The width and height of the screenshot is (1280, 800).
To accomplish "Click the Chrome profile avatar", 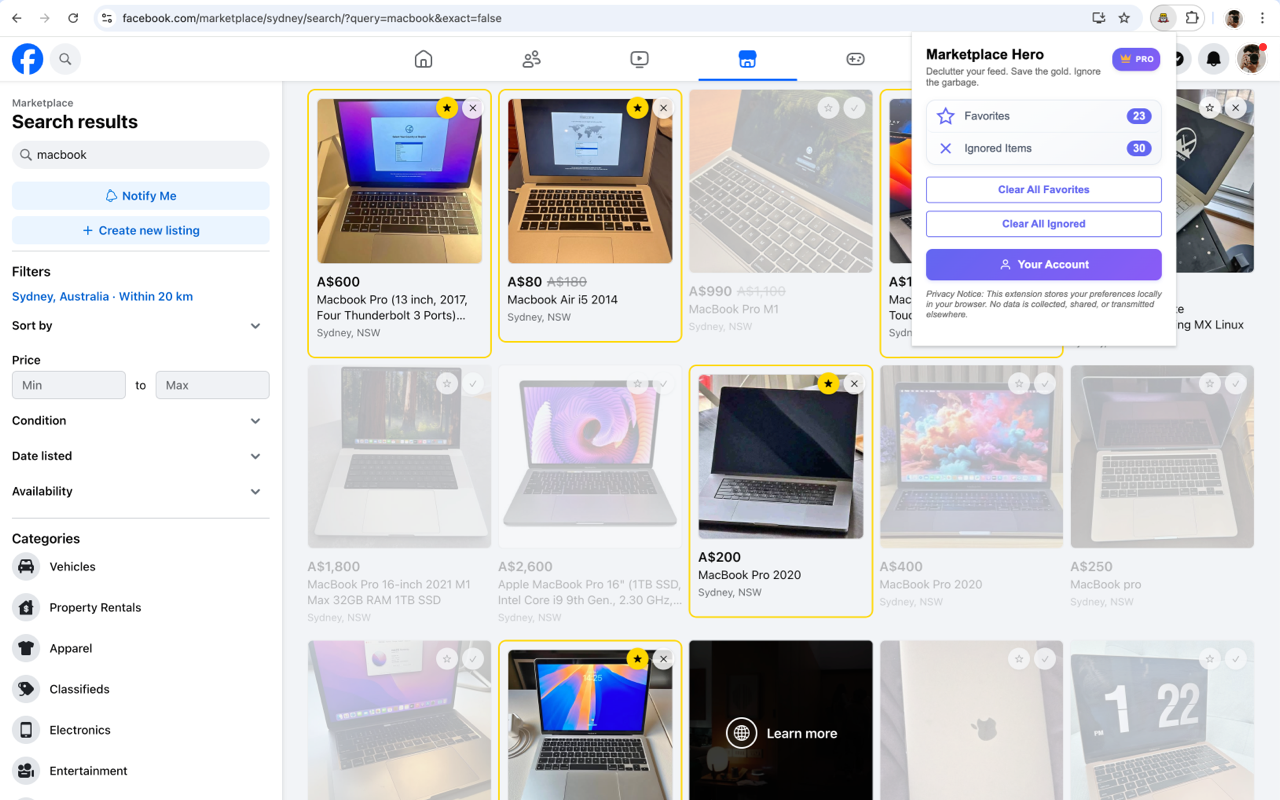I will coord(1234,18).
